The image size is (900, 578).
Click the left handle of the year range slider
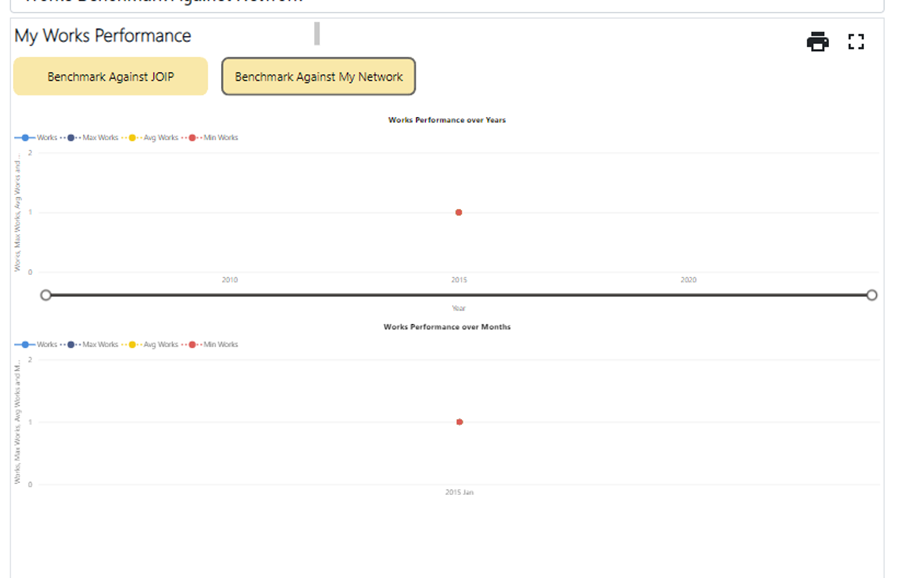pyautogui.click(x=45, y=295)
